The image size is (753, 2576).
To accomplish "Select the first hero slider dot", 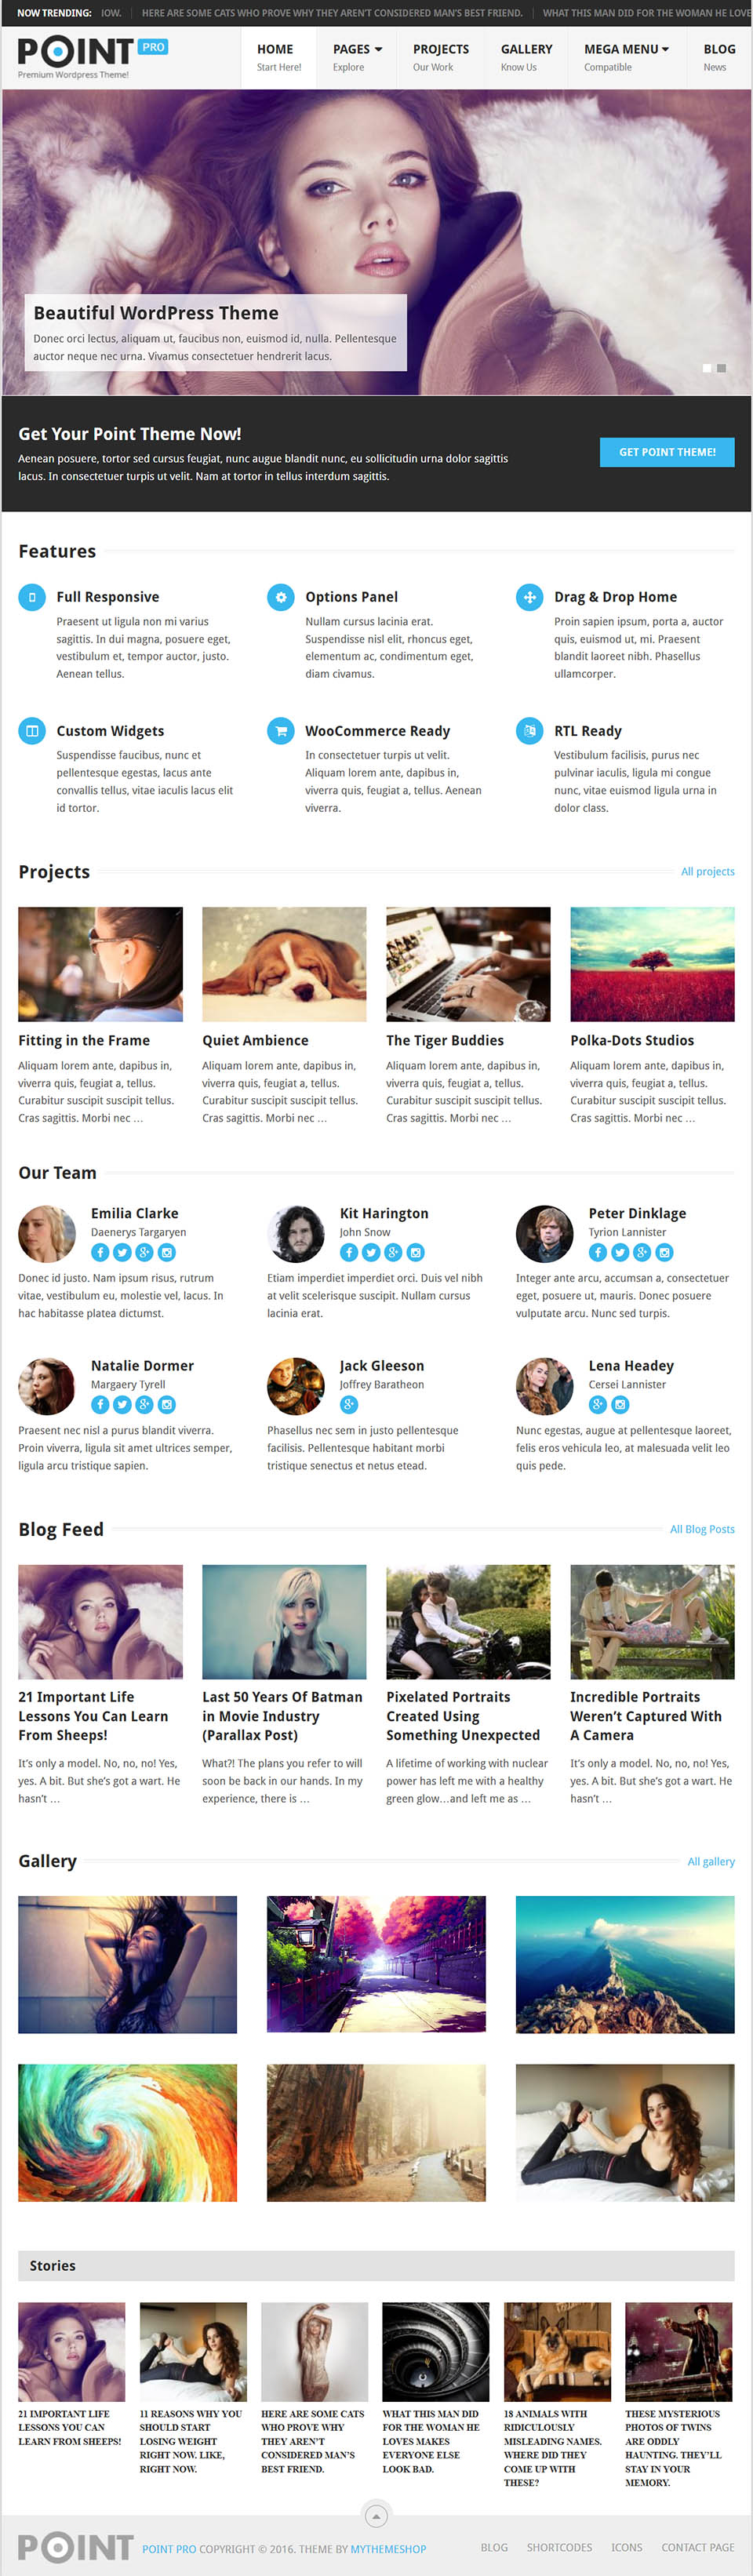I will [707, 368].
